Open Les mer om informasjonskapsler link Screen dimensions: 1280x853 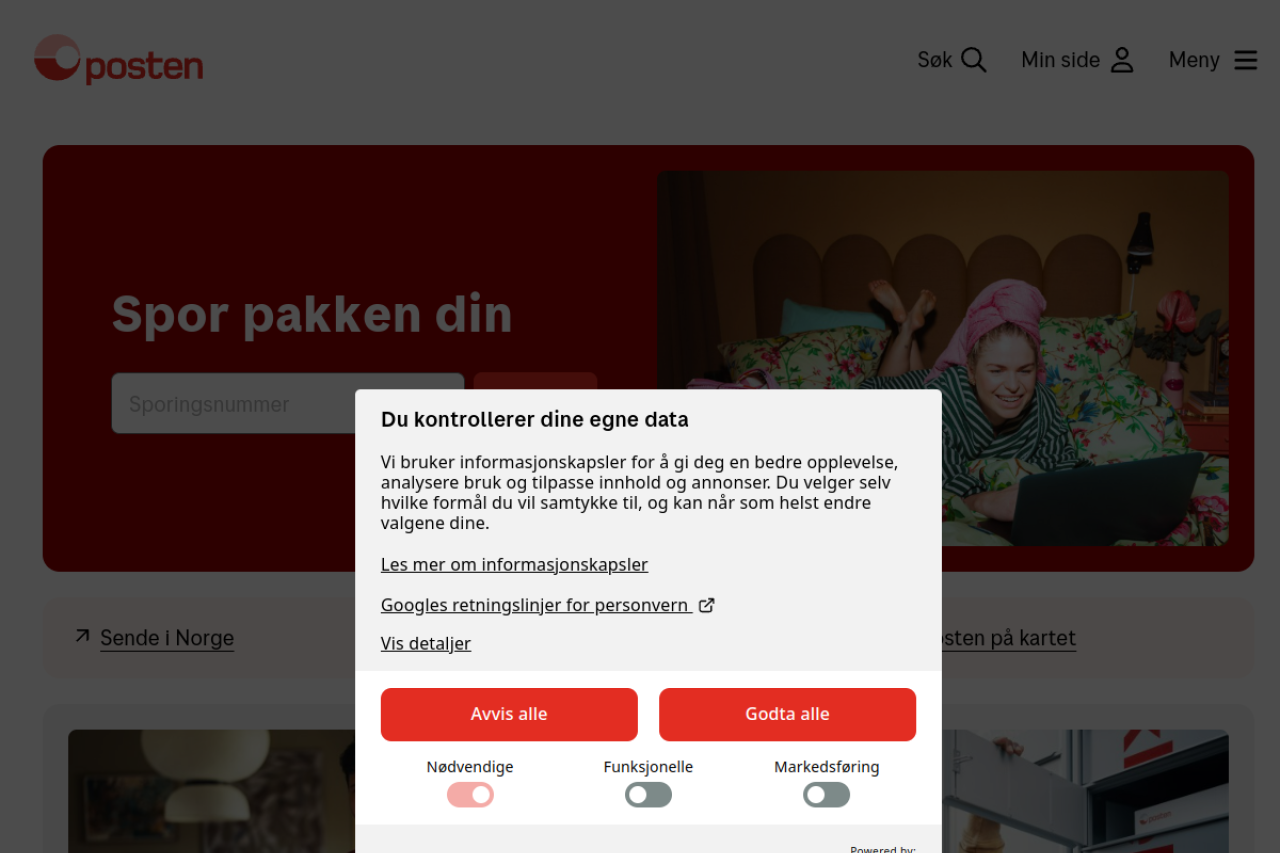coord(514,564)
